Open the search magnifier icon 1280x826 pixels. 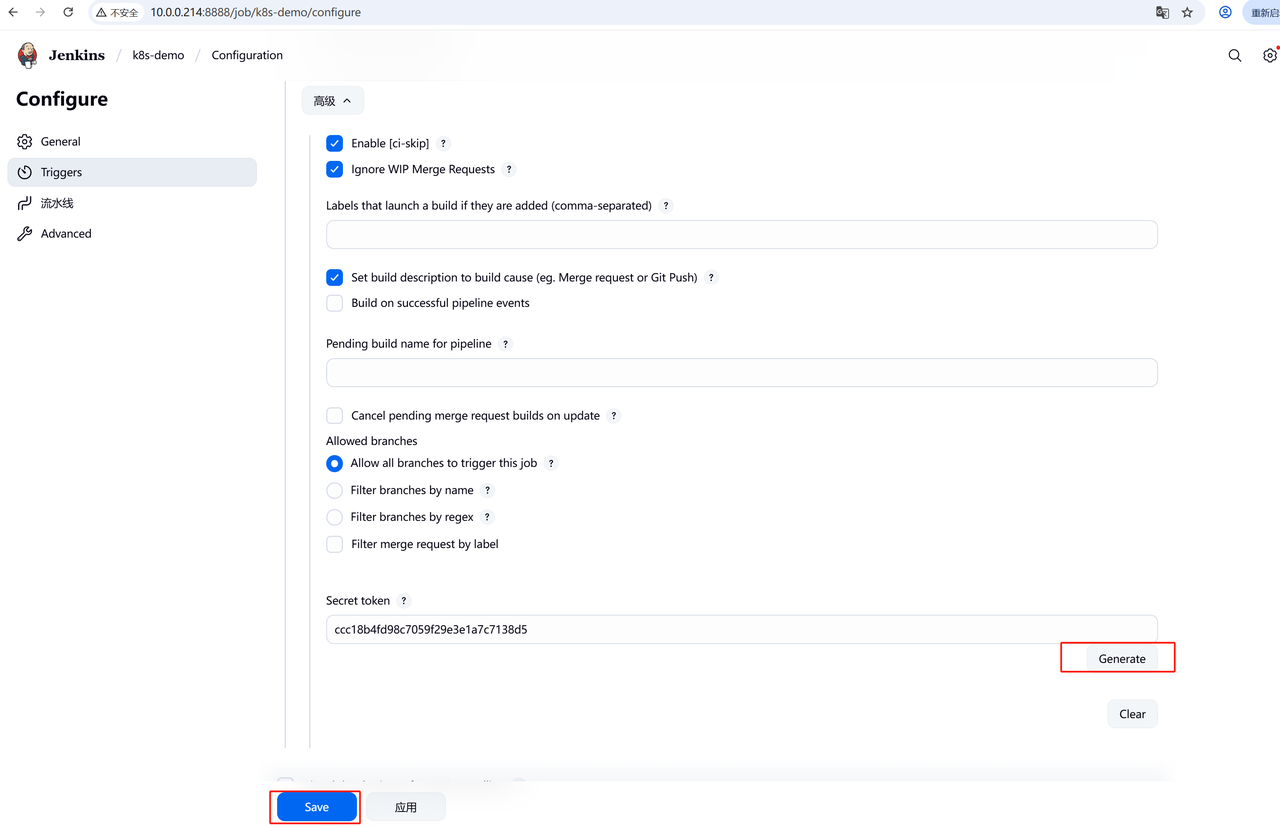(1235, 56)
